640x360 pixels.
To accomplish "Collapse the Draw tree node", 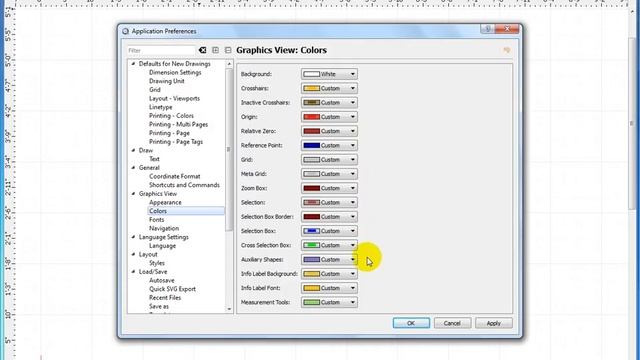I will point(133,150).
